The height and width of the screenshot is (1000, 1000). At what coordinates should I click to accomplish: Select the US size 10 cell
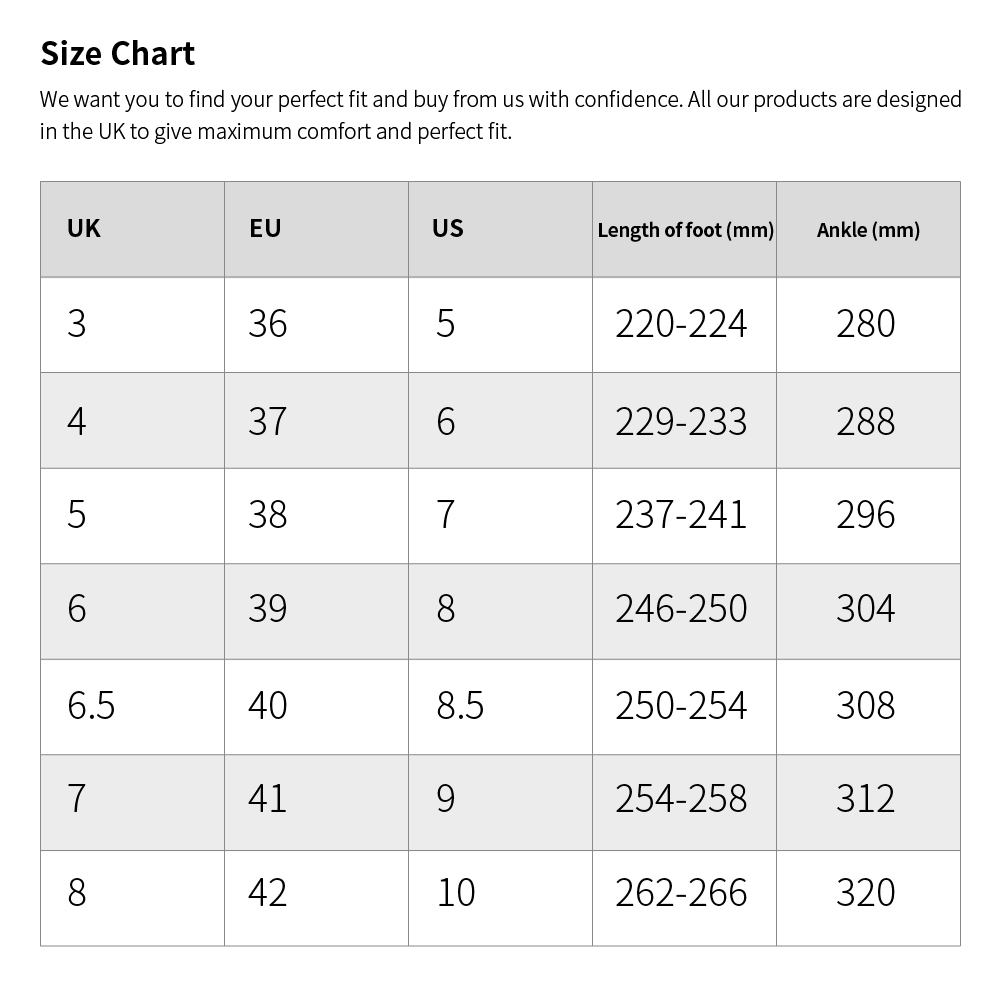click(x=456, y=893)
